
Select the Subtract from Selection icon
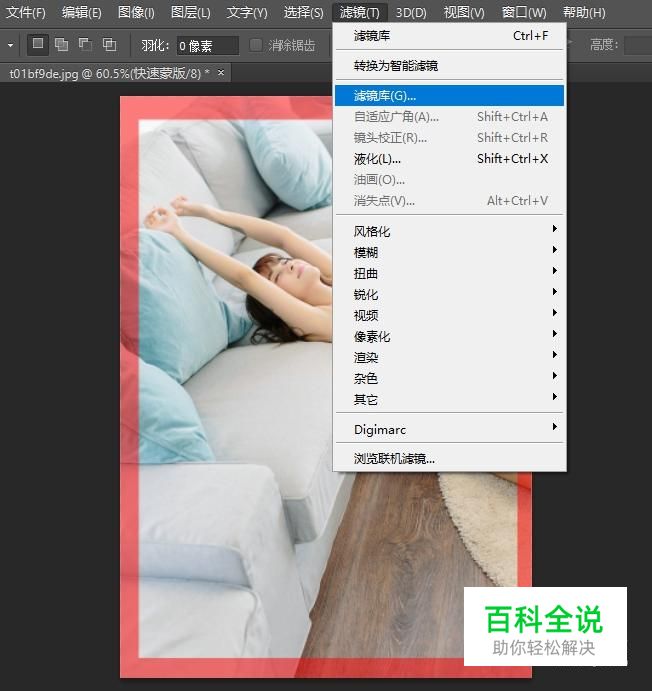coord(85,45)
